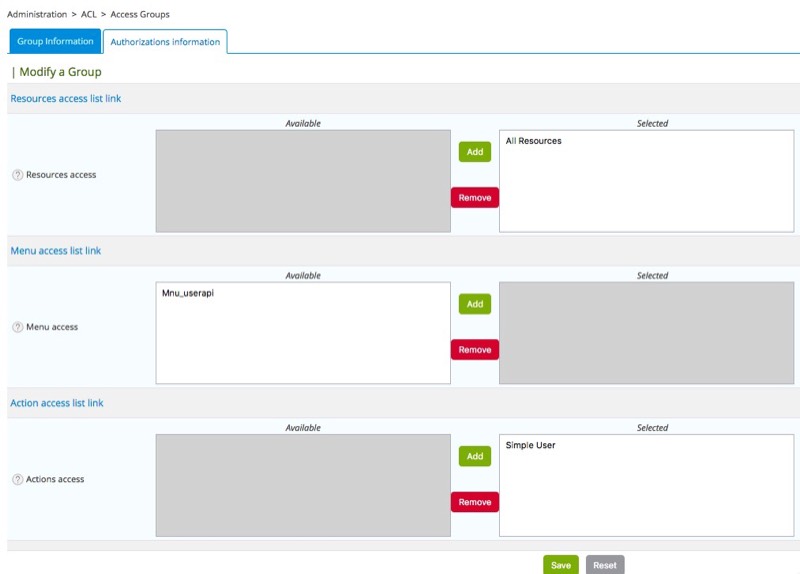Click help icon beside Actions access
The width and height of the screenshot is (800, 574).
17,479
